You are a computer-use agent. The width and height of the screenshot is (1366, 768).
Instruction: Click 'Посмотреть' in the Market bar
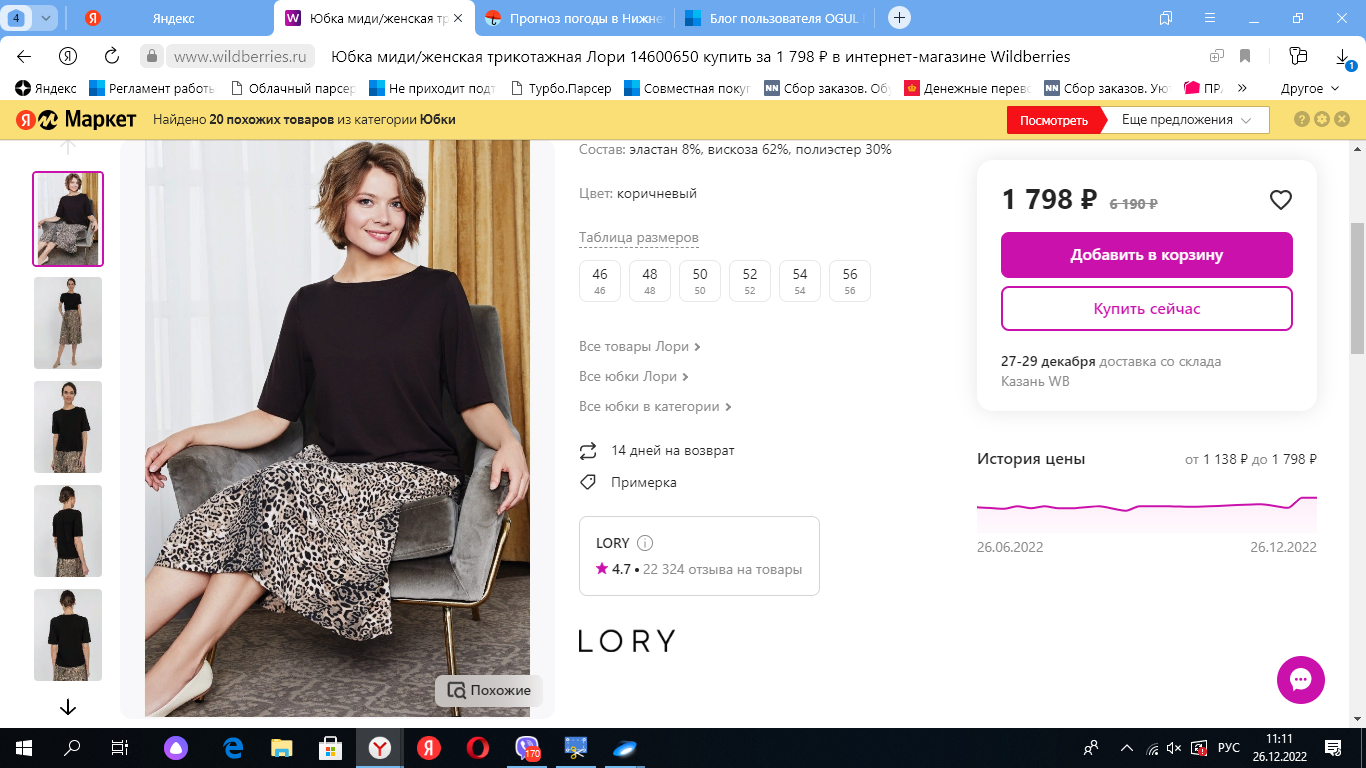tap(1054, 120)
